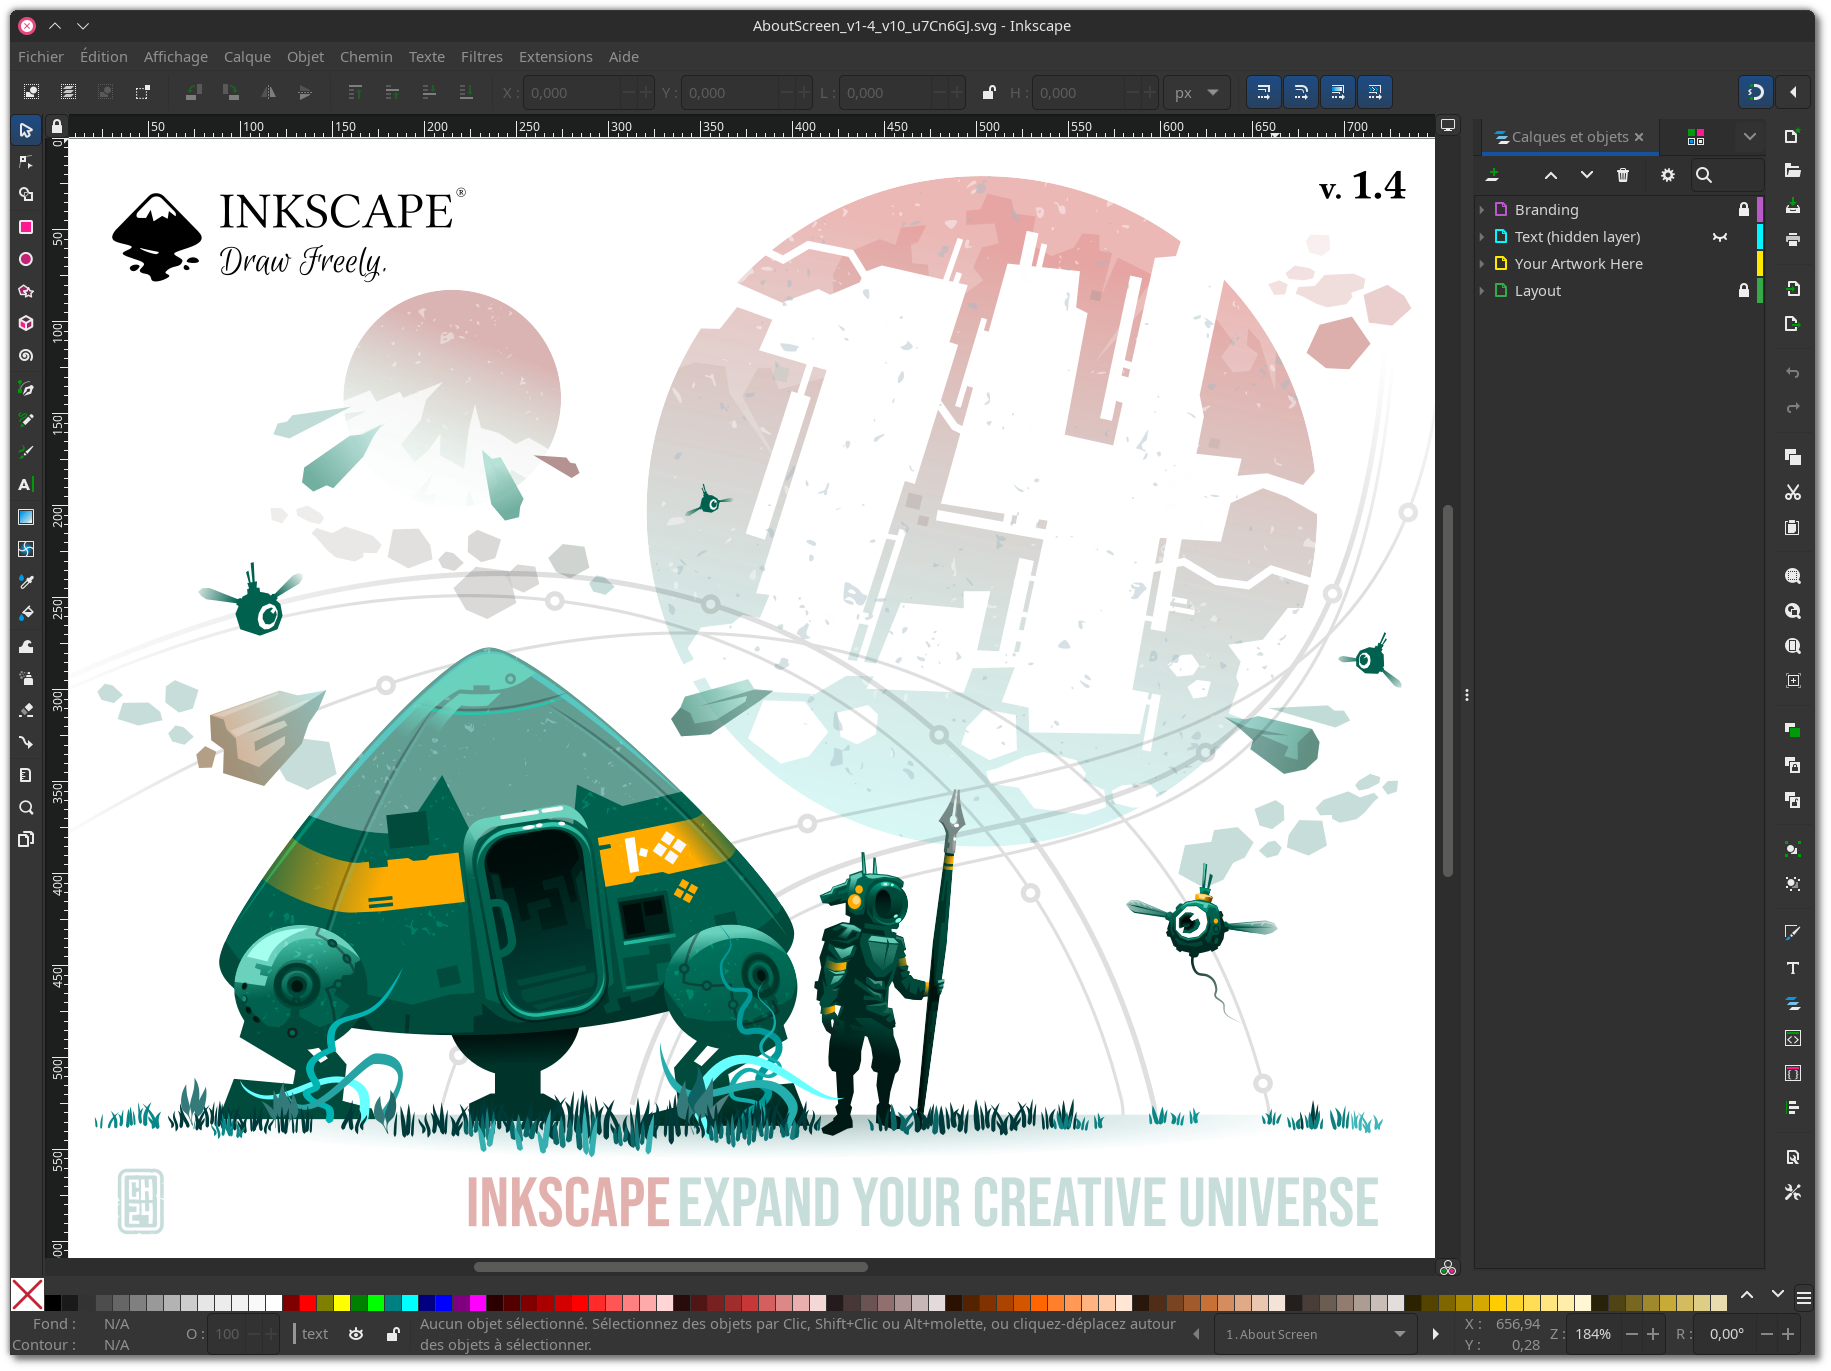1831x1371 pixels.
Task: Click the Undo arrow icon
Action: [x=1793, y=373]
